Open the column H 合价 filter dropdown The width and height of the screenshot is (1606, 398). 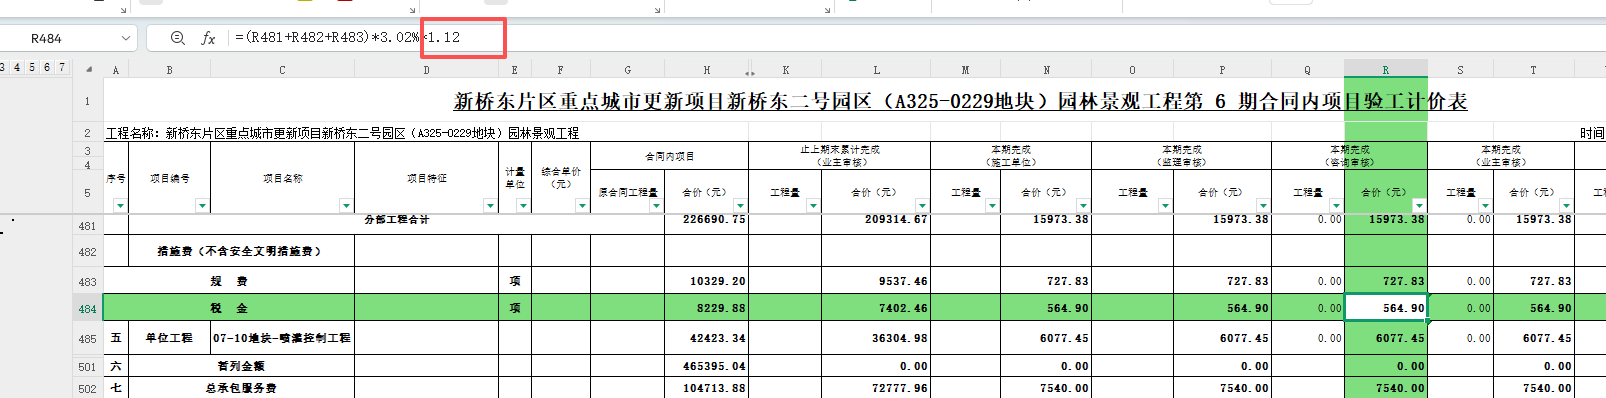point(740,205)
